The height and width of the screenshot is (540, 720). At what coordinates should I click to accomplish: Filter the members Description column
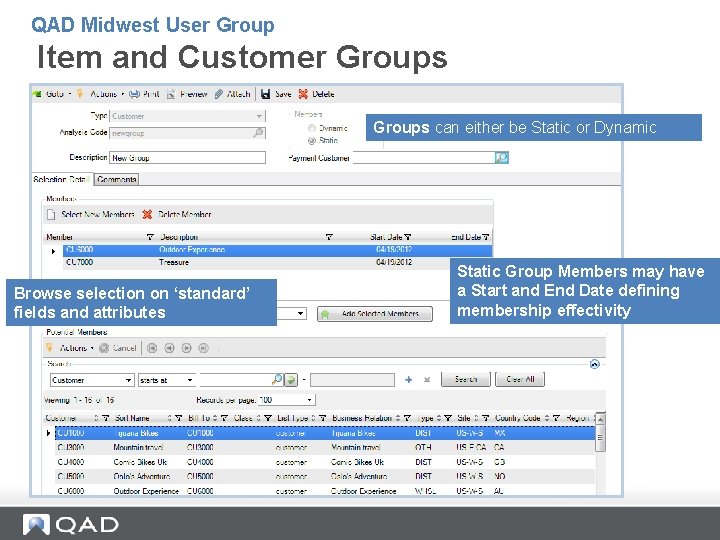(x=329, y=237)
